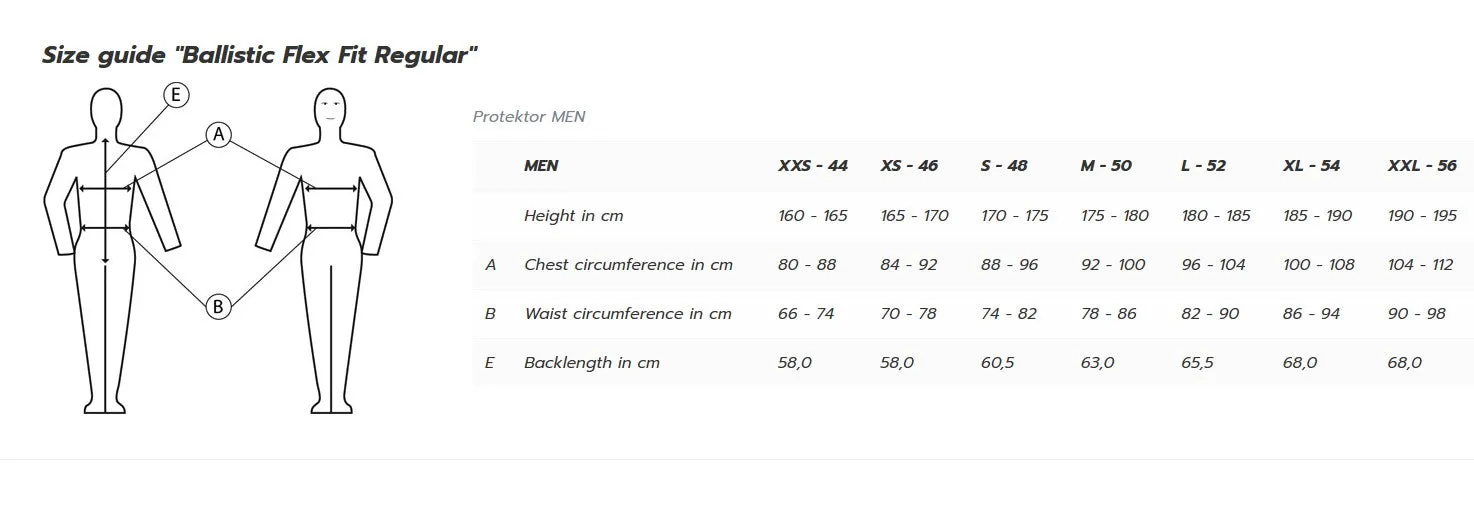
Task: Click the 65,5 backlength value for L
Action: coord(1197,363)
